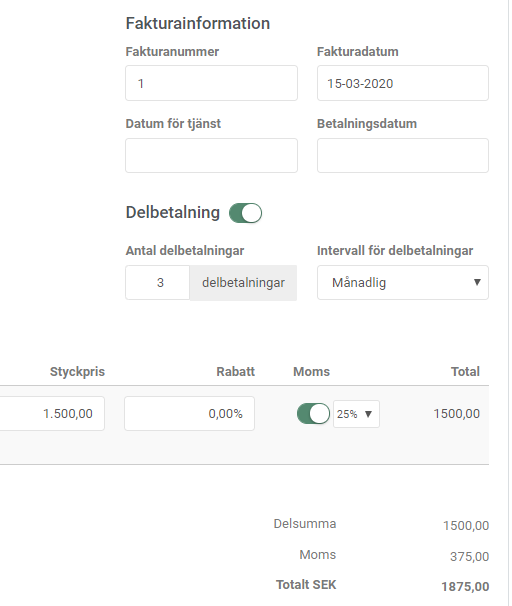Click the line total value 1500,00
512x606 pixels.
[457, 414]
